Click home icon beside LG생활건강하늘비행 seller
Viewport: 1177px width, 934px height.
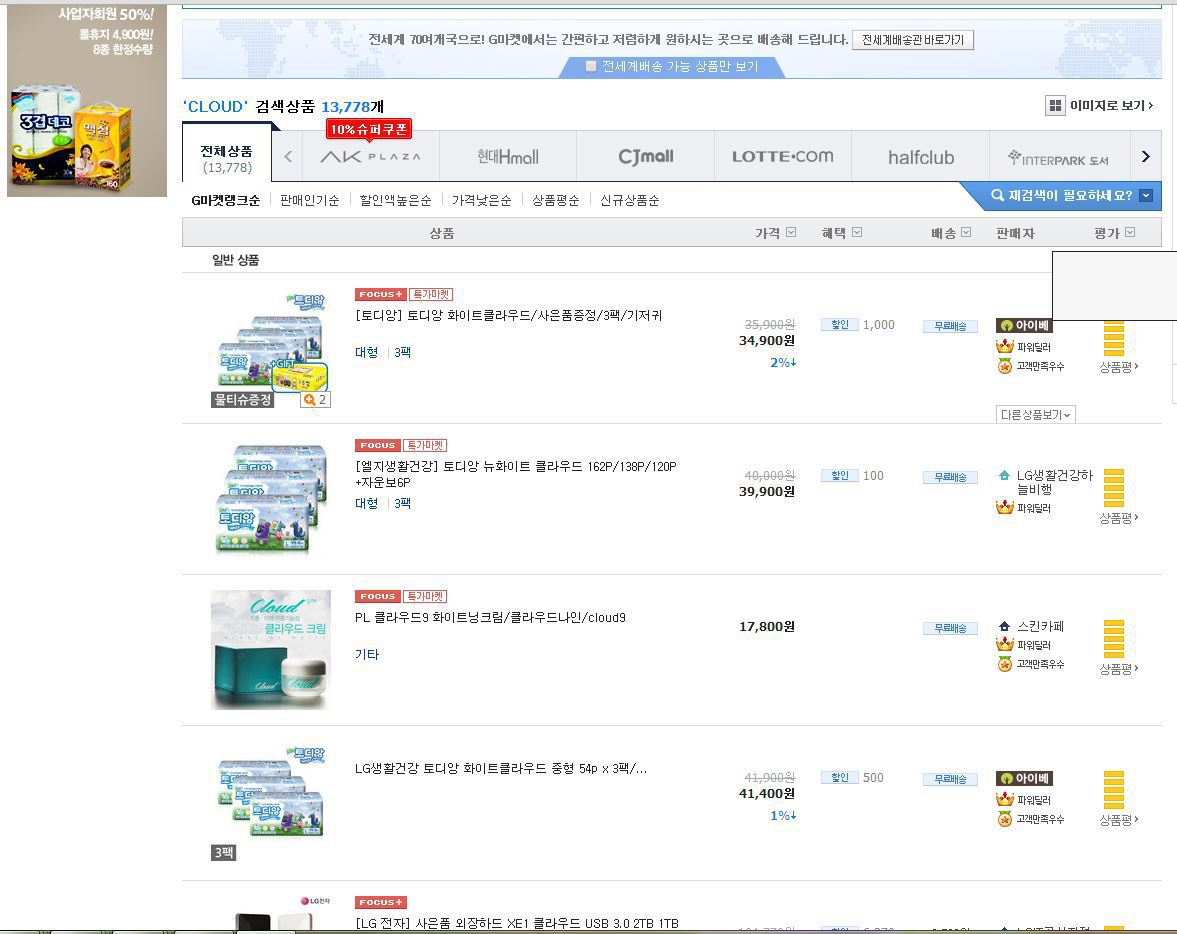coord(1004,475)
